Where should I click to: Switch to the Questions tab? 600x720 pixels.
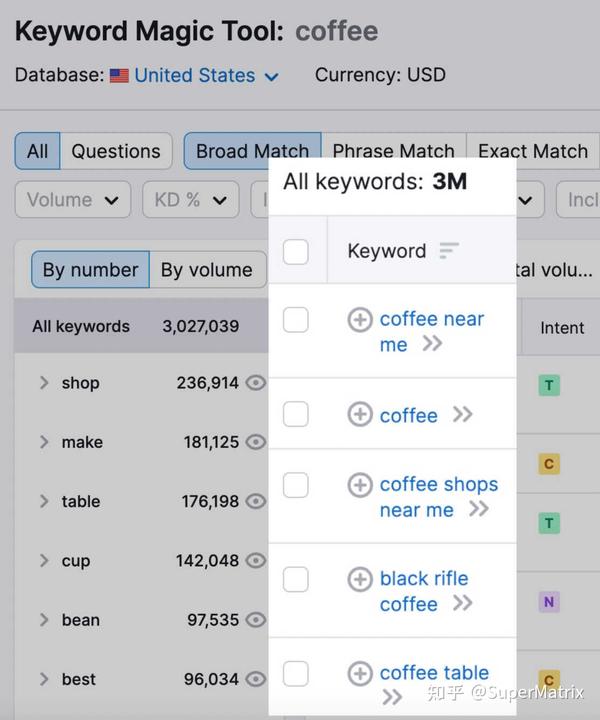pos(116,152)
